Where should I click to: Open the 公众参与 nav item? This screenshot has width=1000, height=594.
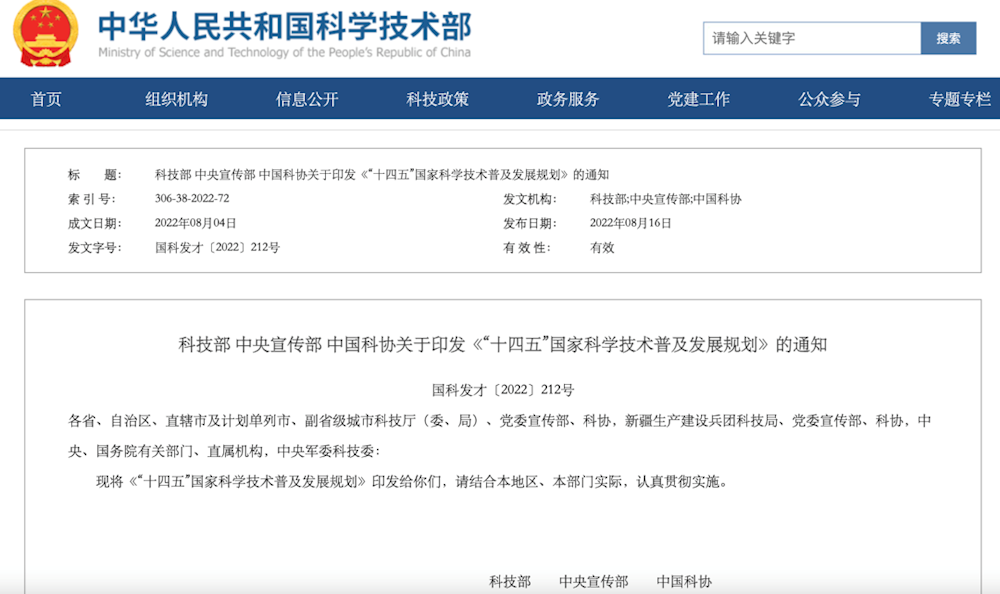point(829,99)
